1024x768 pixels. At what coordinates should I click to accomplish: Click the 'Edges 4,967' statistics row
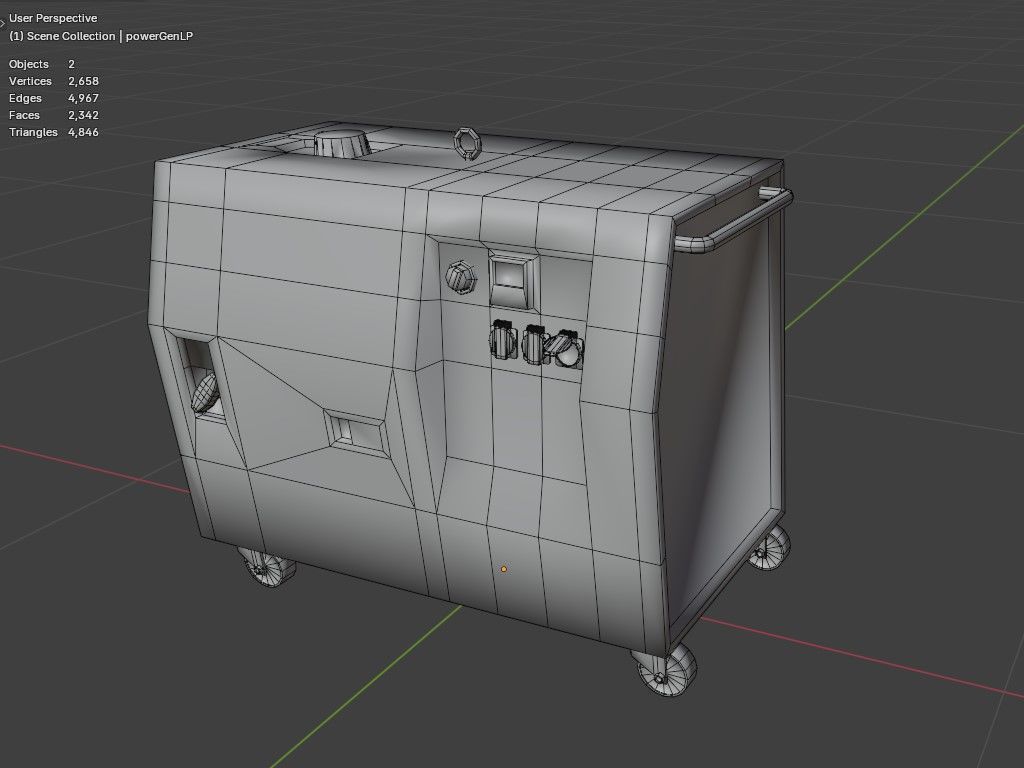[54, 98]
